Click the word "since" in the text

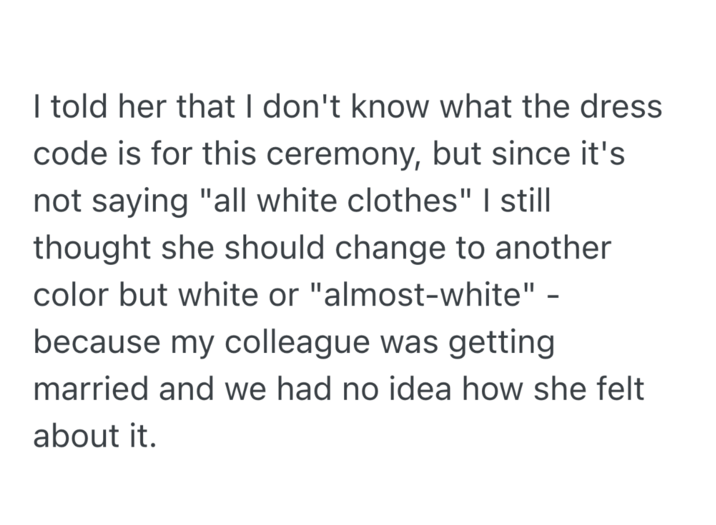pos(516,155)
